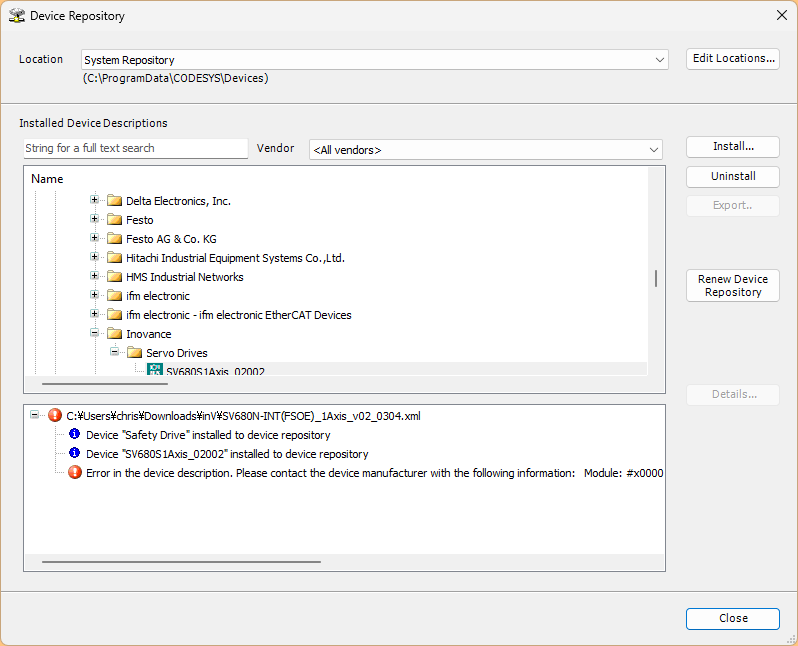The image size is (798, 646).
Task: Click the Inovance folder icon
Action: (115, 333)
